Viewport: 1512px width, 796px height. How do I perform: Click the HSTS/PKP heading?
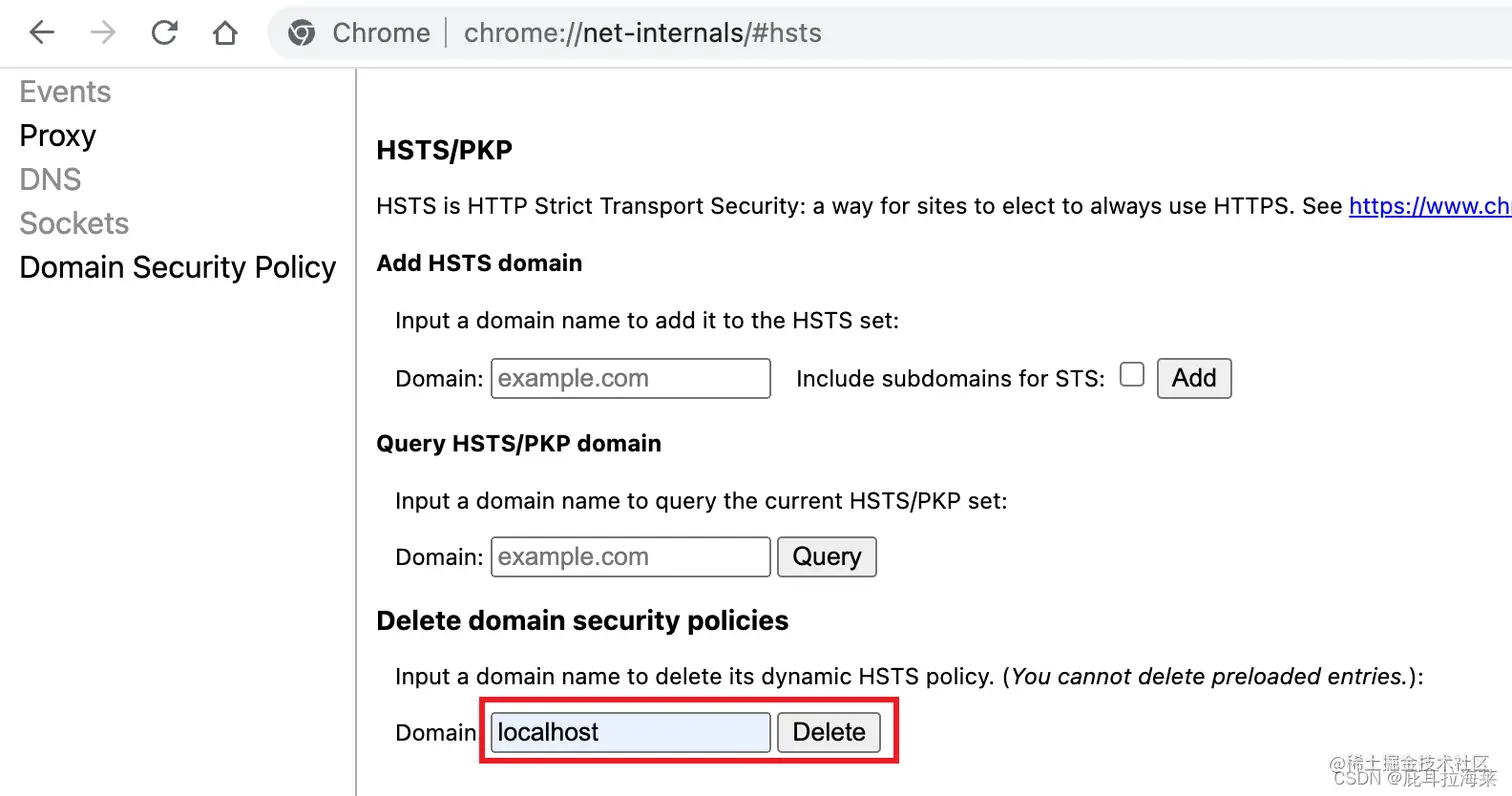pos(444,151)
